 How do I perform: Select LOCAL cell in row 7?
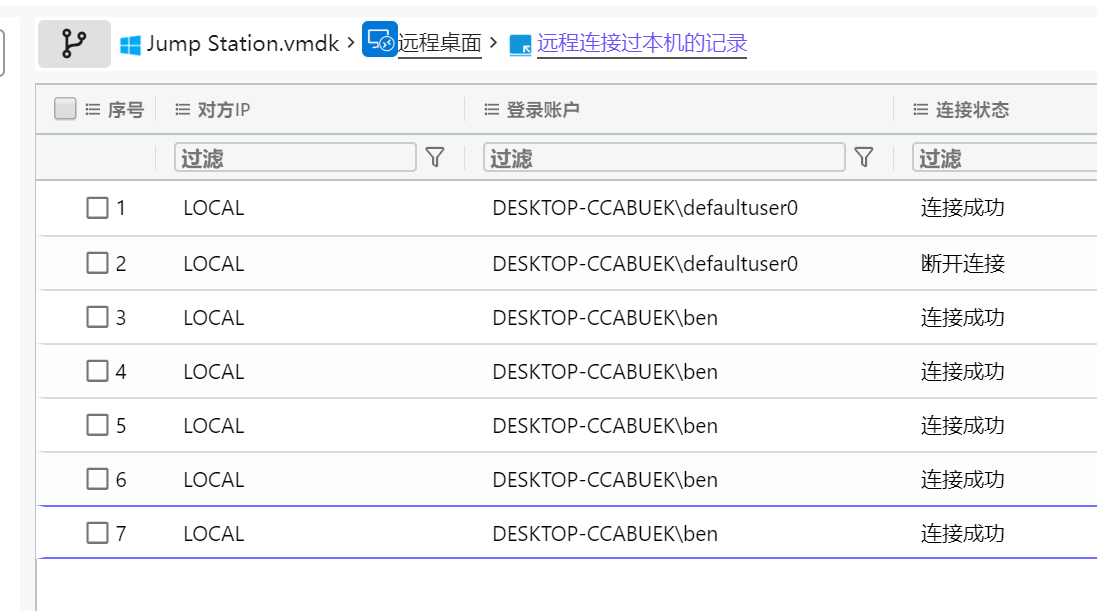[214, 534]
